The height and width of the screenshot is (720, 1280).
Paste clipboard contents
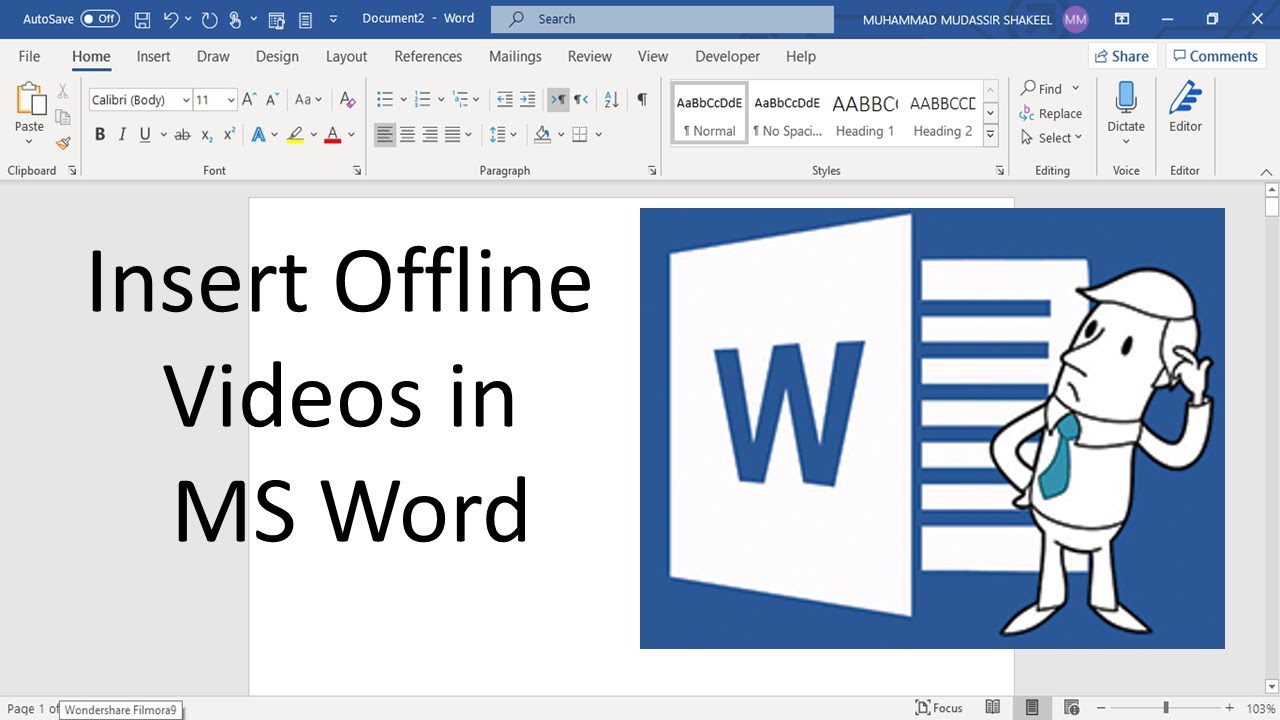click(29, 107)
